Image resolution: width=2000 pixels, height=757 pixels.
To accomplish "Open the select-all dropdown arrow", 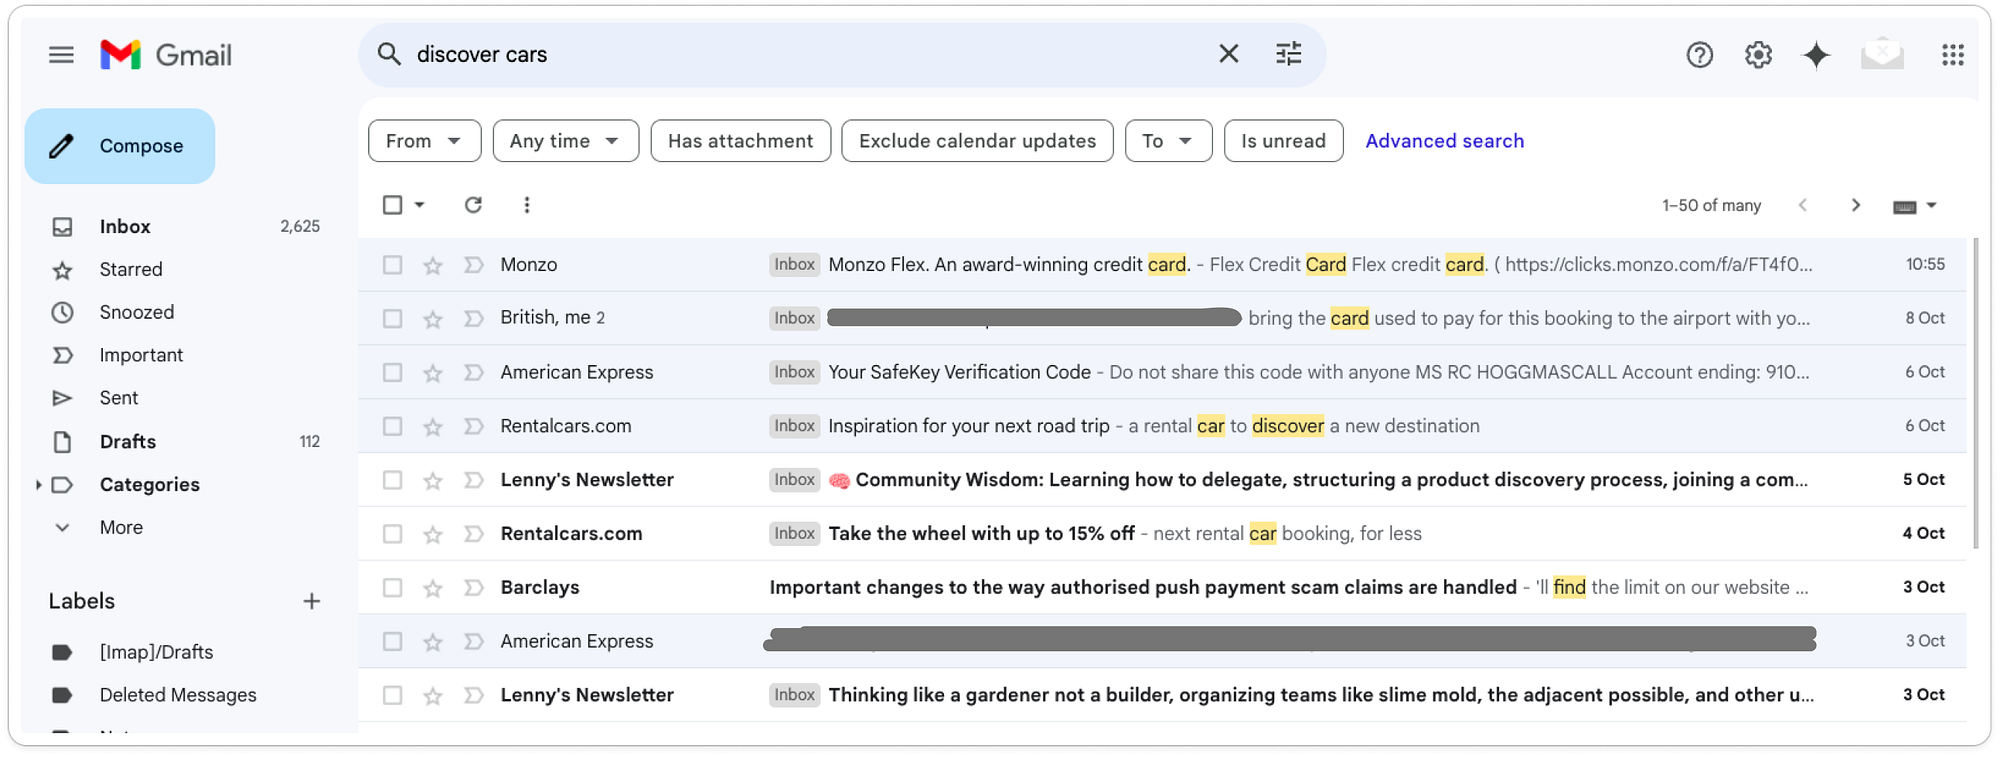I will coord(420,205).
